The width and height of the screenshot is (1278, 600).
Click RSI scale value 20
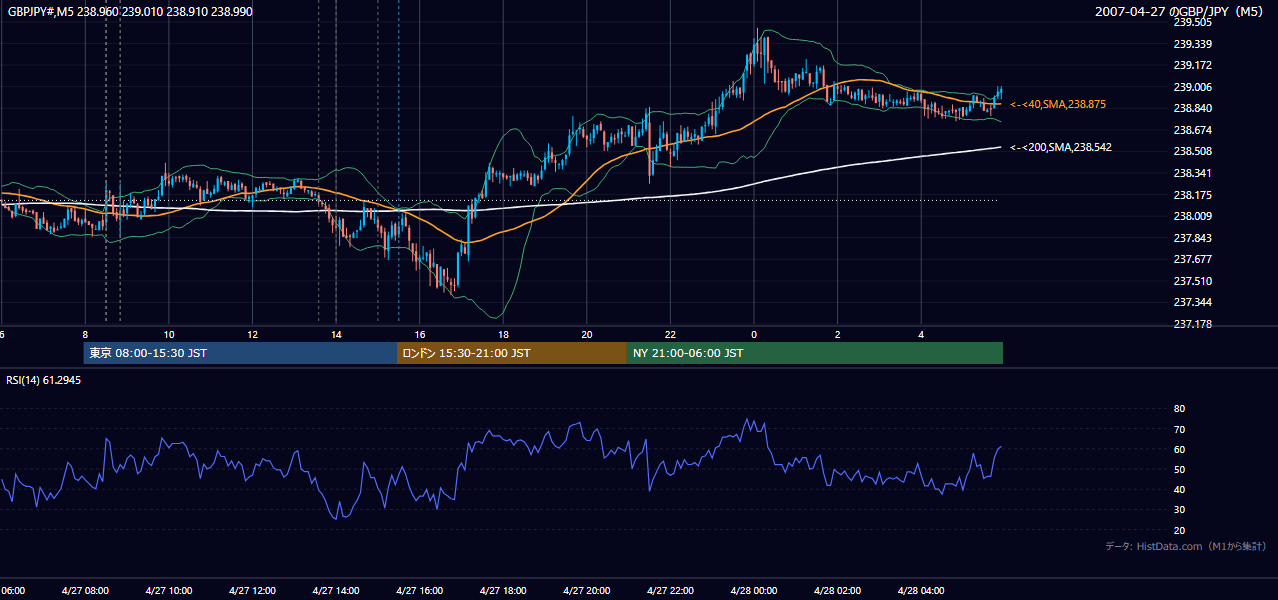pos(1179,530)
